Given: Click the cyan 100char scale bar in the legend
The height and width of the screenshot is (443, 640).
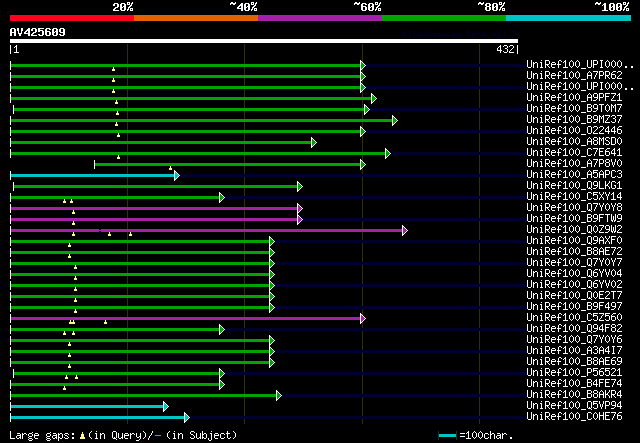Looking at the screenshot, I should pos(447,436).
